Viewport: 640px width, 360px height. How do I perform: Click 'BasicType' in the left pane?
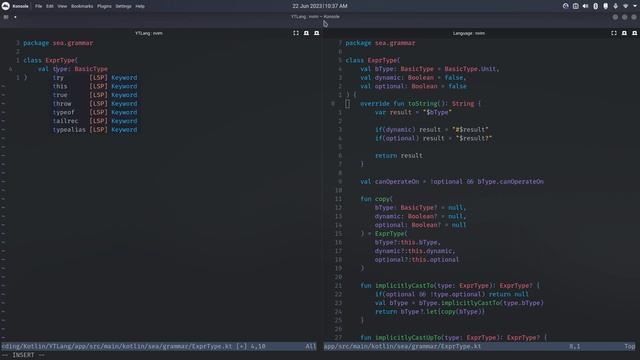pos(91,69)
